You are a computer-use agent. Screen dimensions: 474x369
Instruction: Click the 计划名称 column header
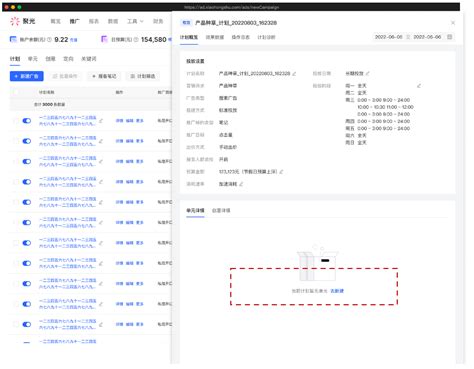(46, 92)
